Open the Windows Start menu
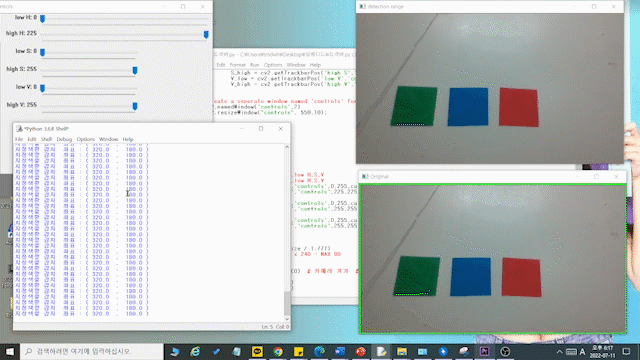 10,351
